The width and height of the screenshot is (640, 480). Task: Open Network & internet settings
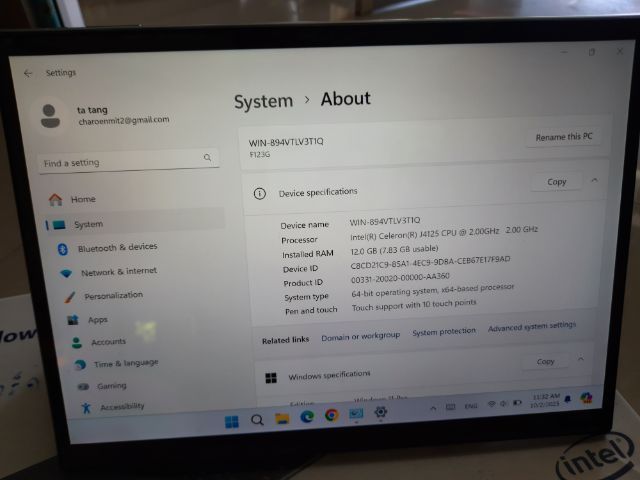tap(118, 271)
